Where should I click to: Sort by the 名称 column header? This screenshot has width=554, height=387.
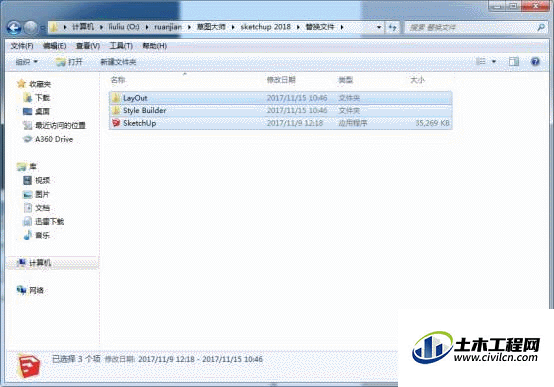coord(118,80)
